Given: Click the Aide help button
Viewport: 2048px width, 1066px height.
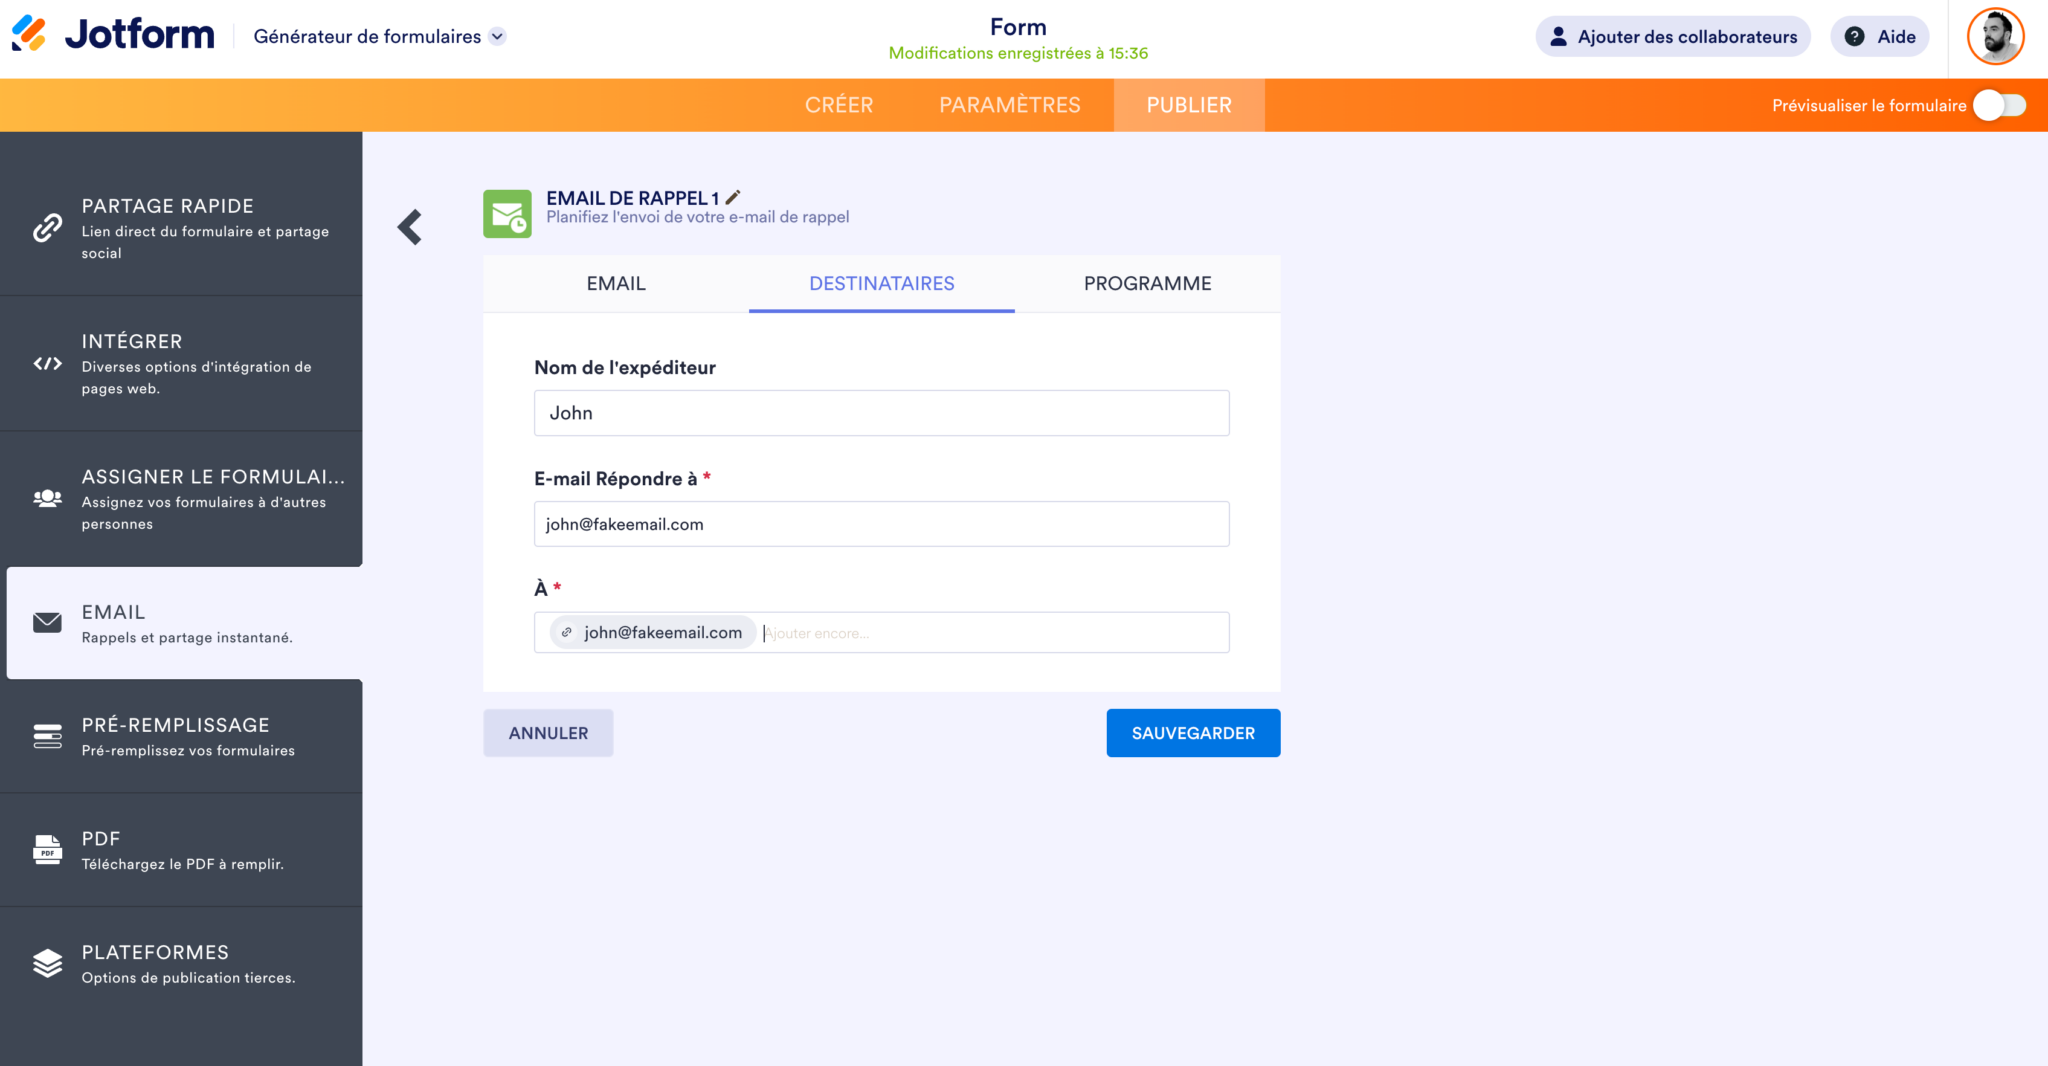Looking at the screenshot, I should [1879, 36].
